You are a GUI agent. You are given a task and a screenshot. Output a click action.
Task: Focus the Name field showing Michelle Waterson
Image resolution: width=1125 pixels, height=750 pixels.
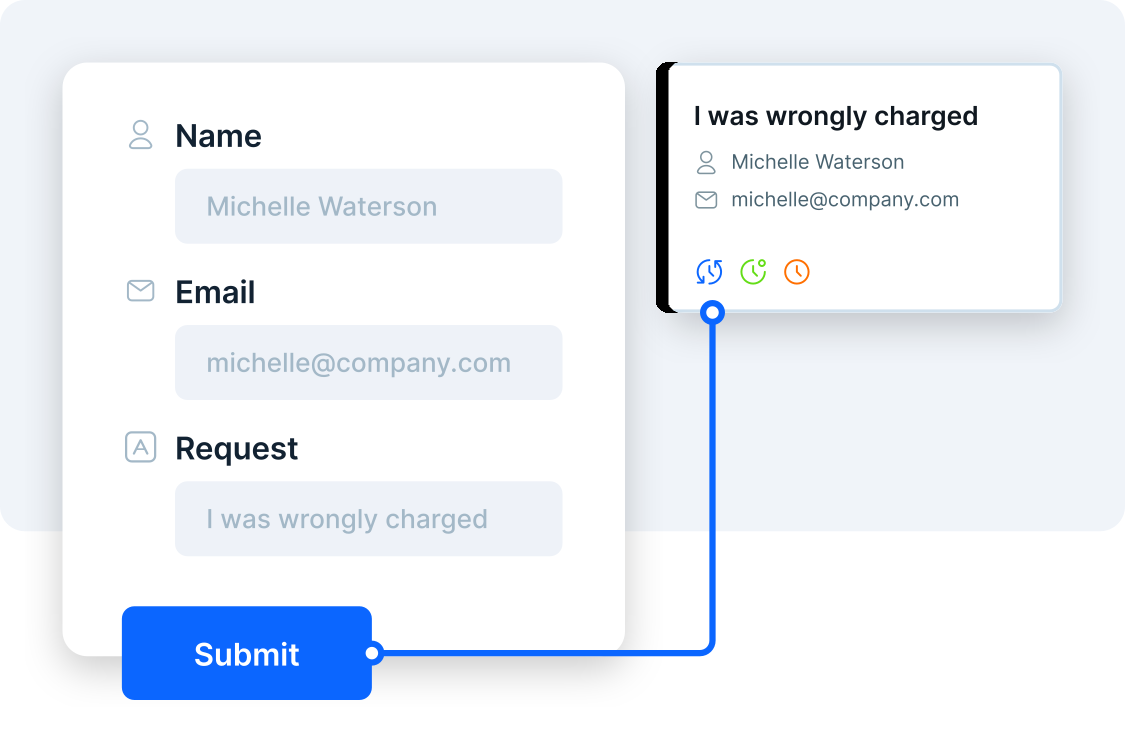click(x=368, y=206)
